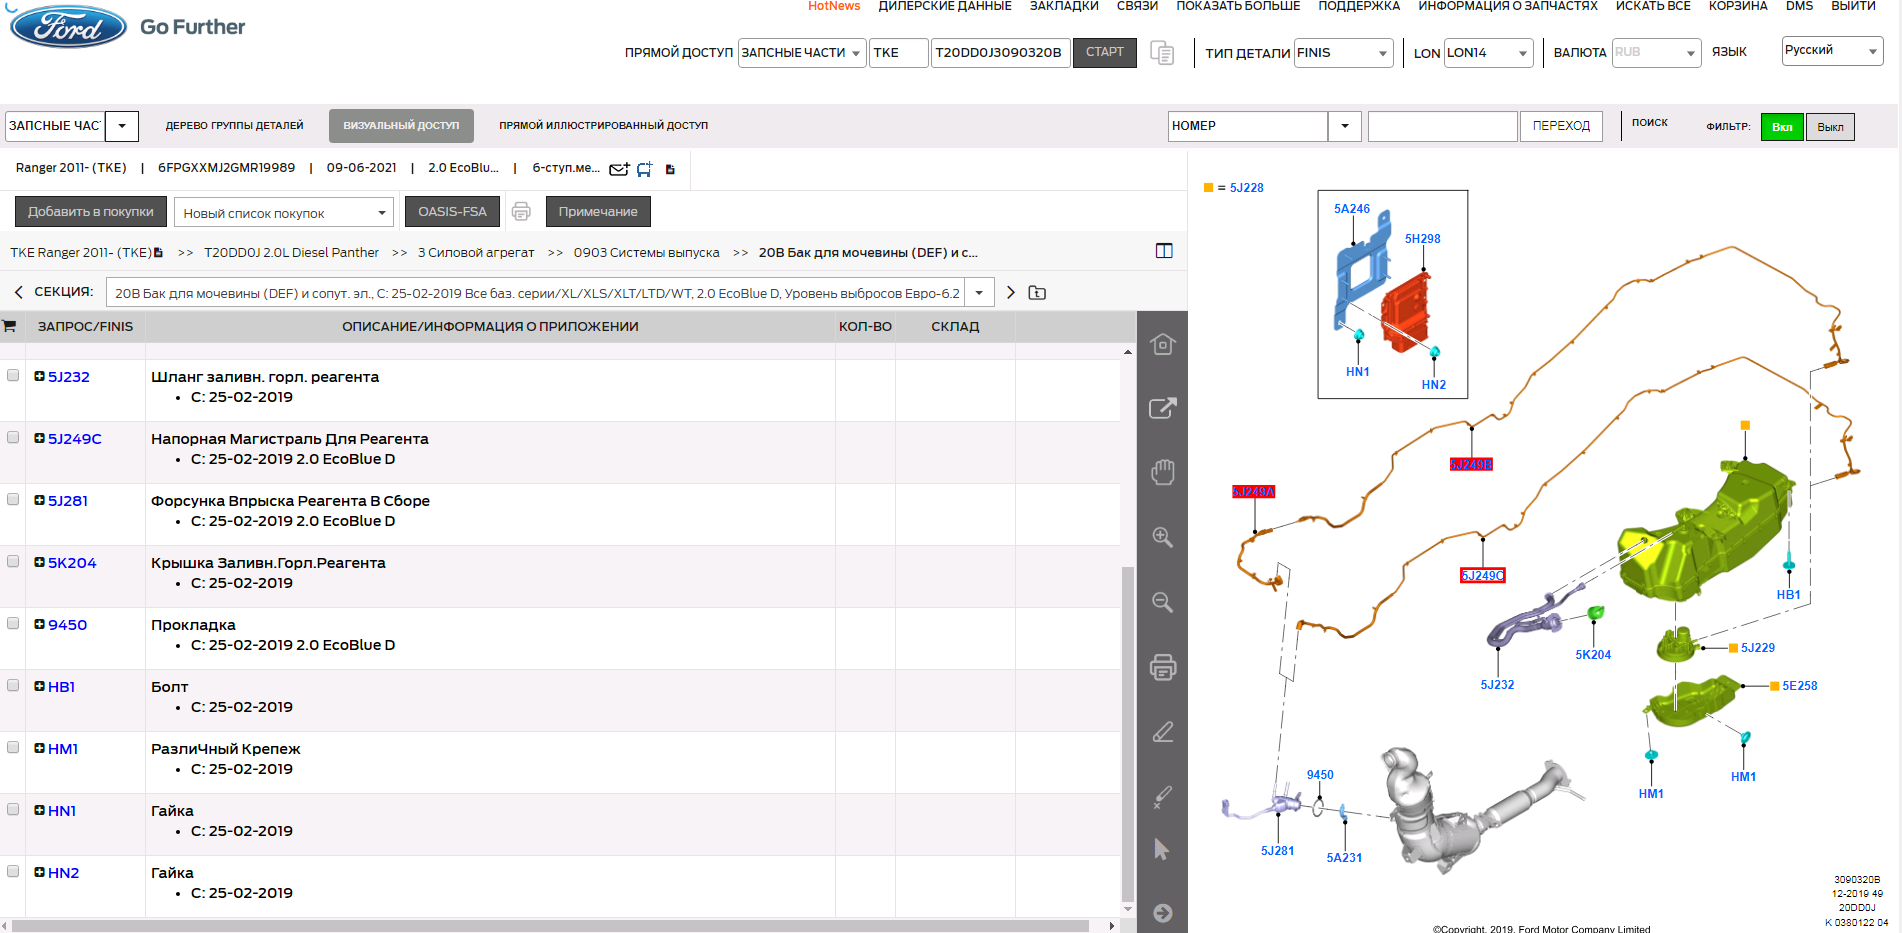
Task: Toggle split view layout icon
Action: (1164, 251)
